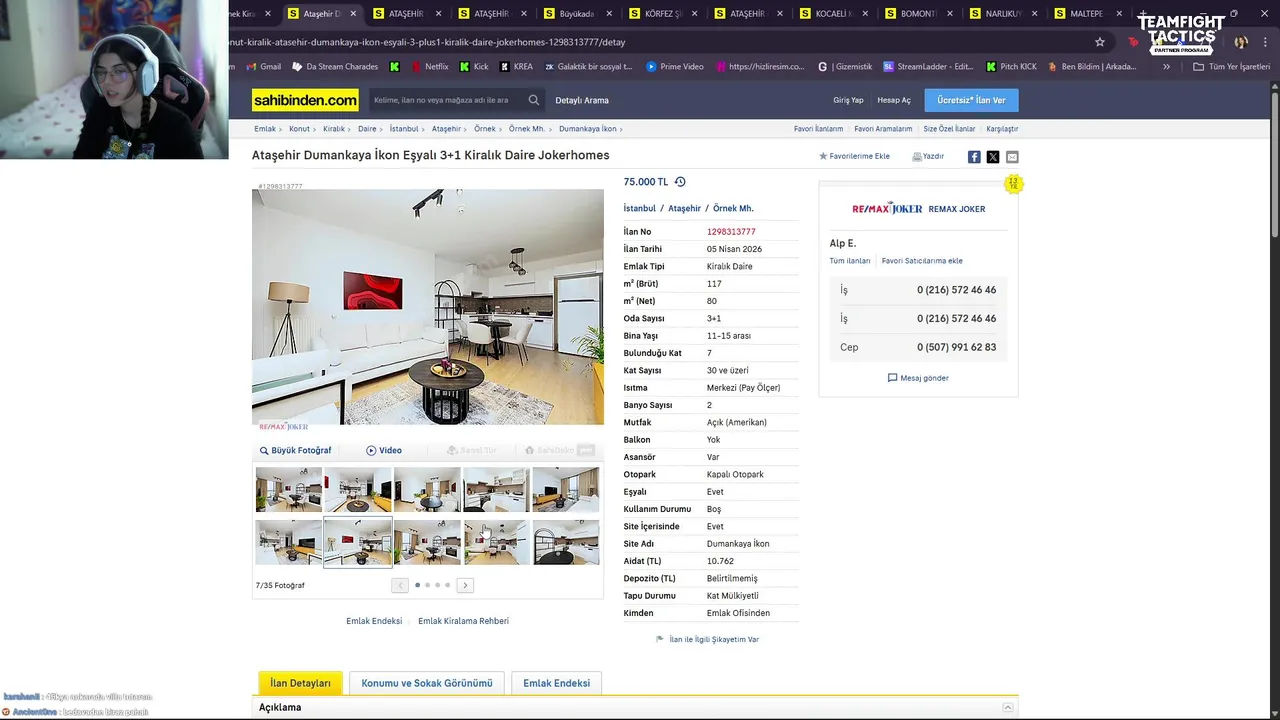Select second pagination dot under thumbnails
This screenshot has width=1280, height=720.
427,585
